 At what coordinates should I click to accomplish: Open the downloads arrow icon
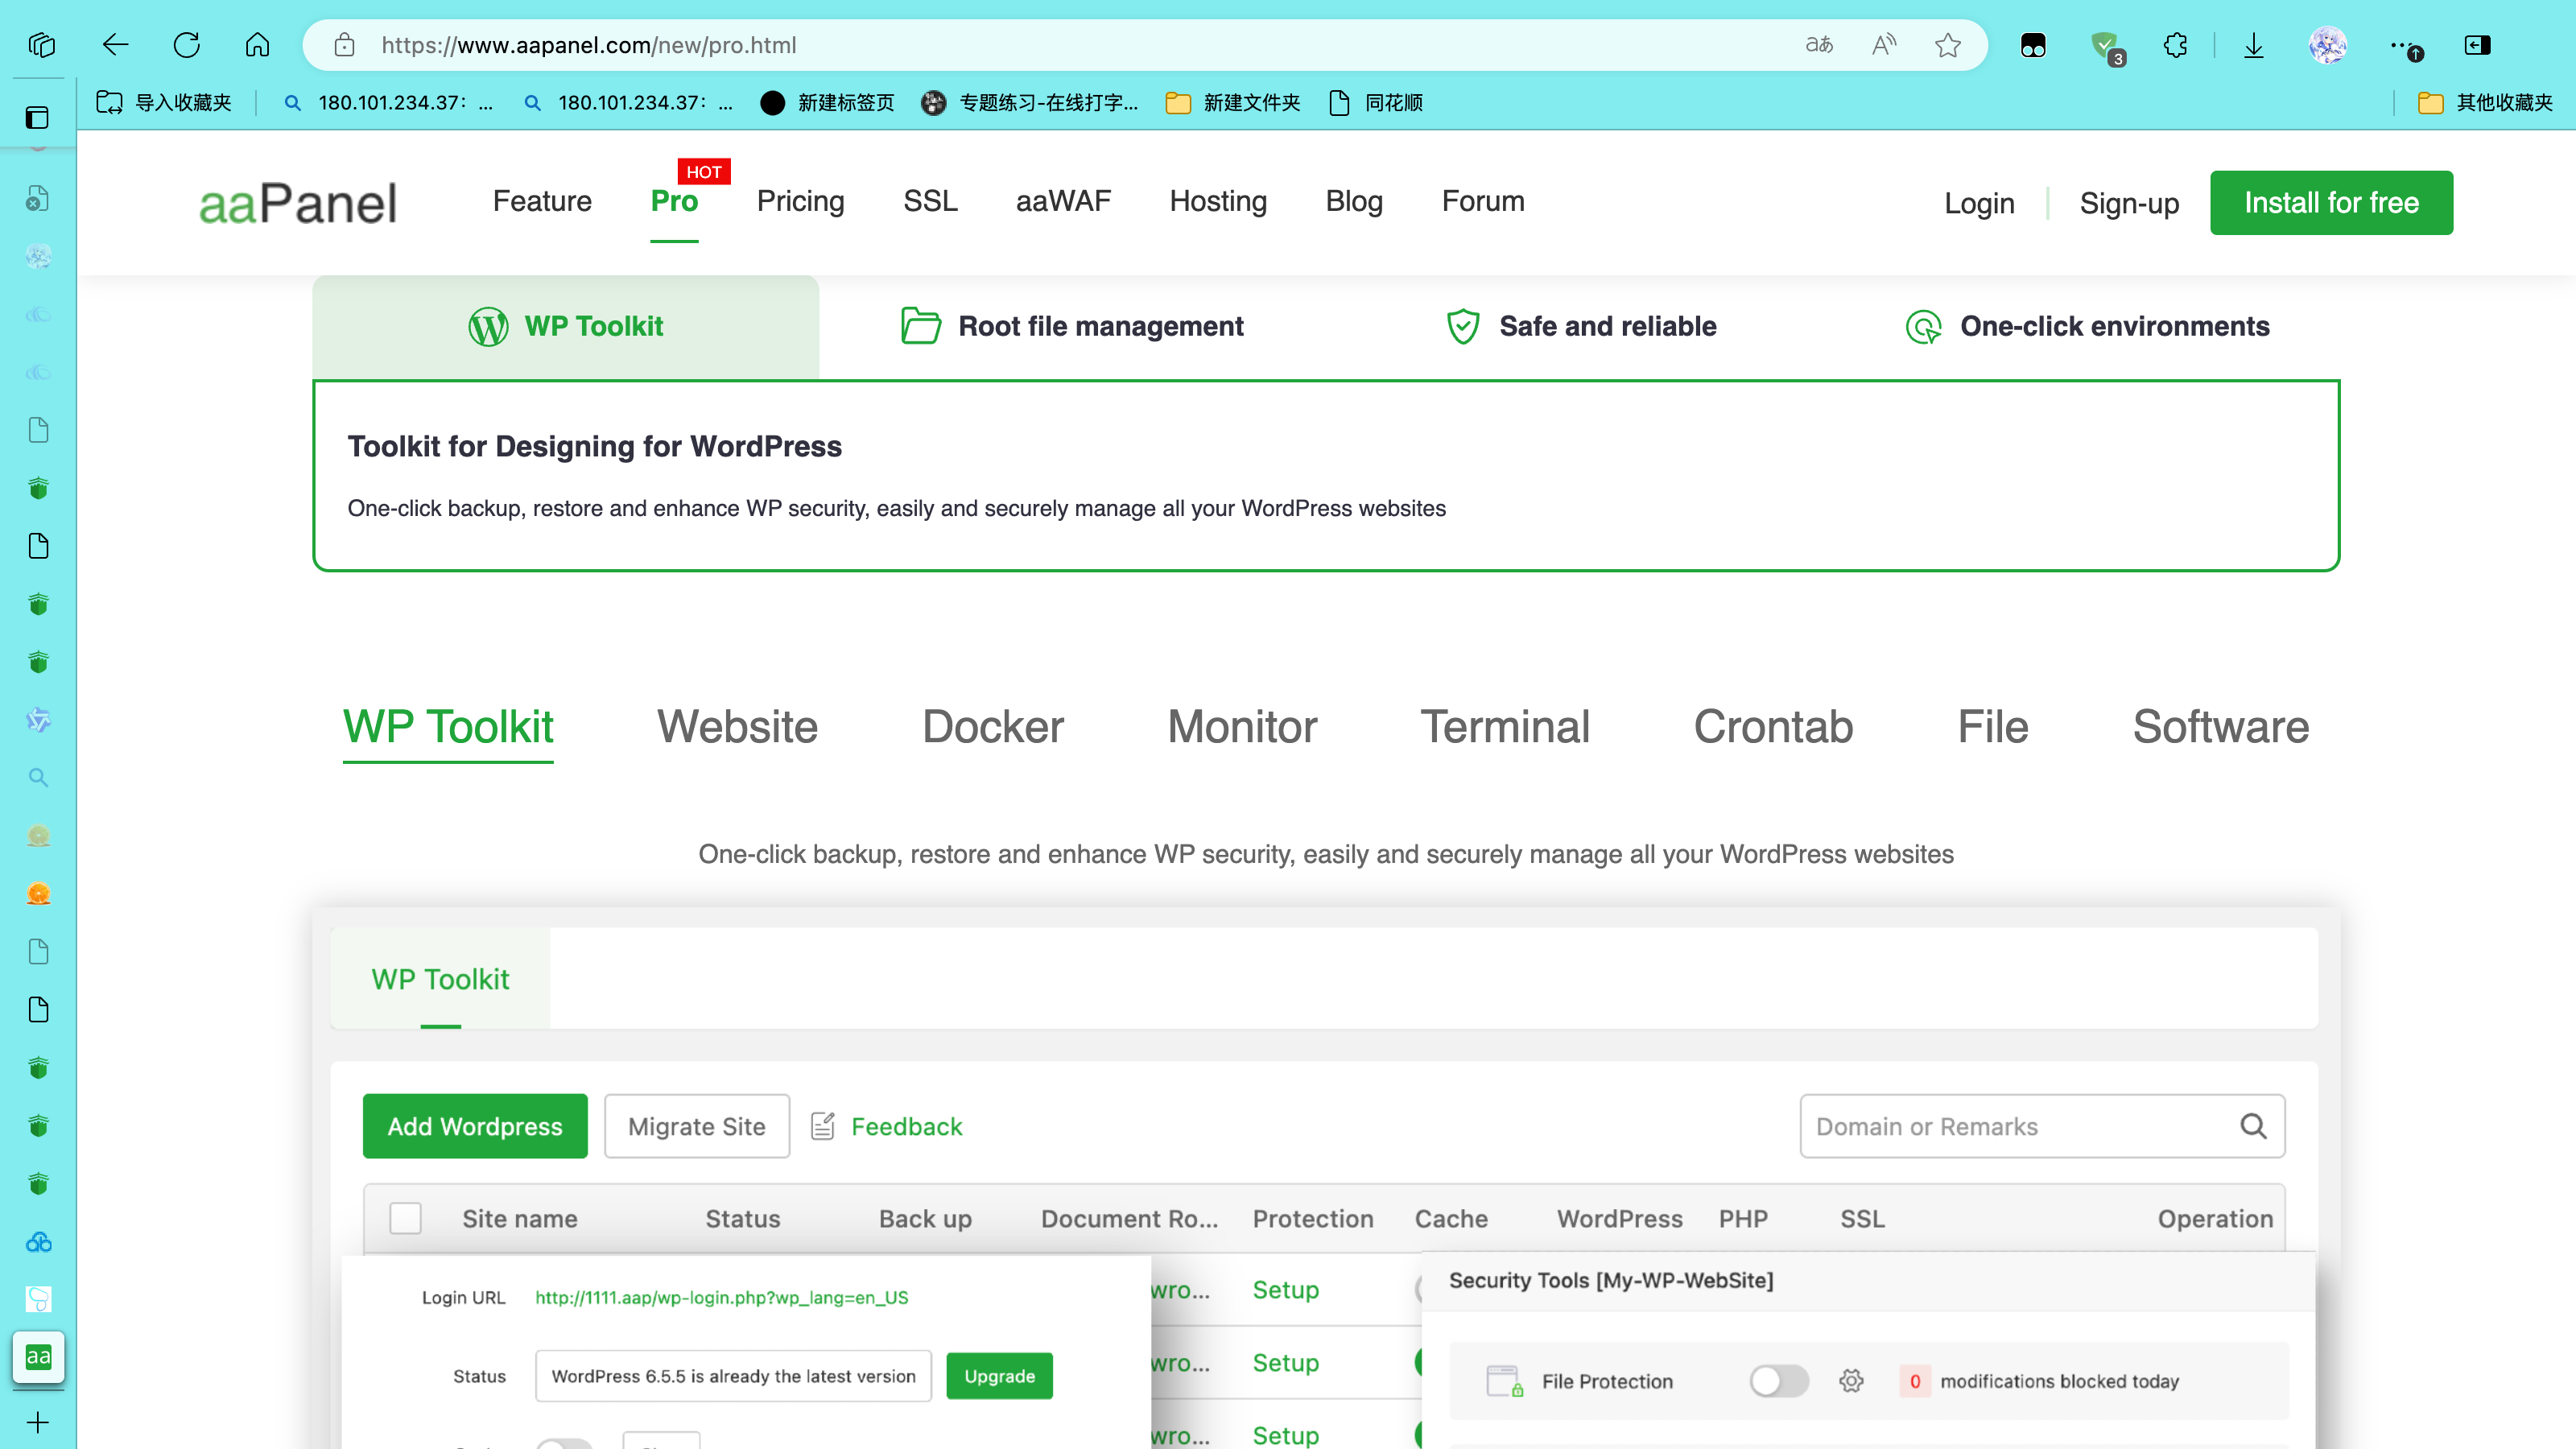click(2254, 45)
